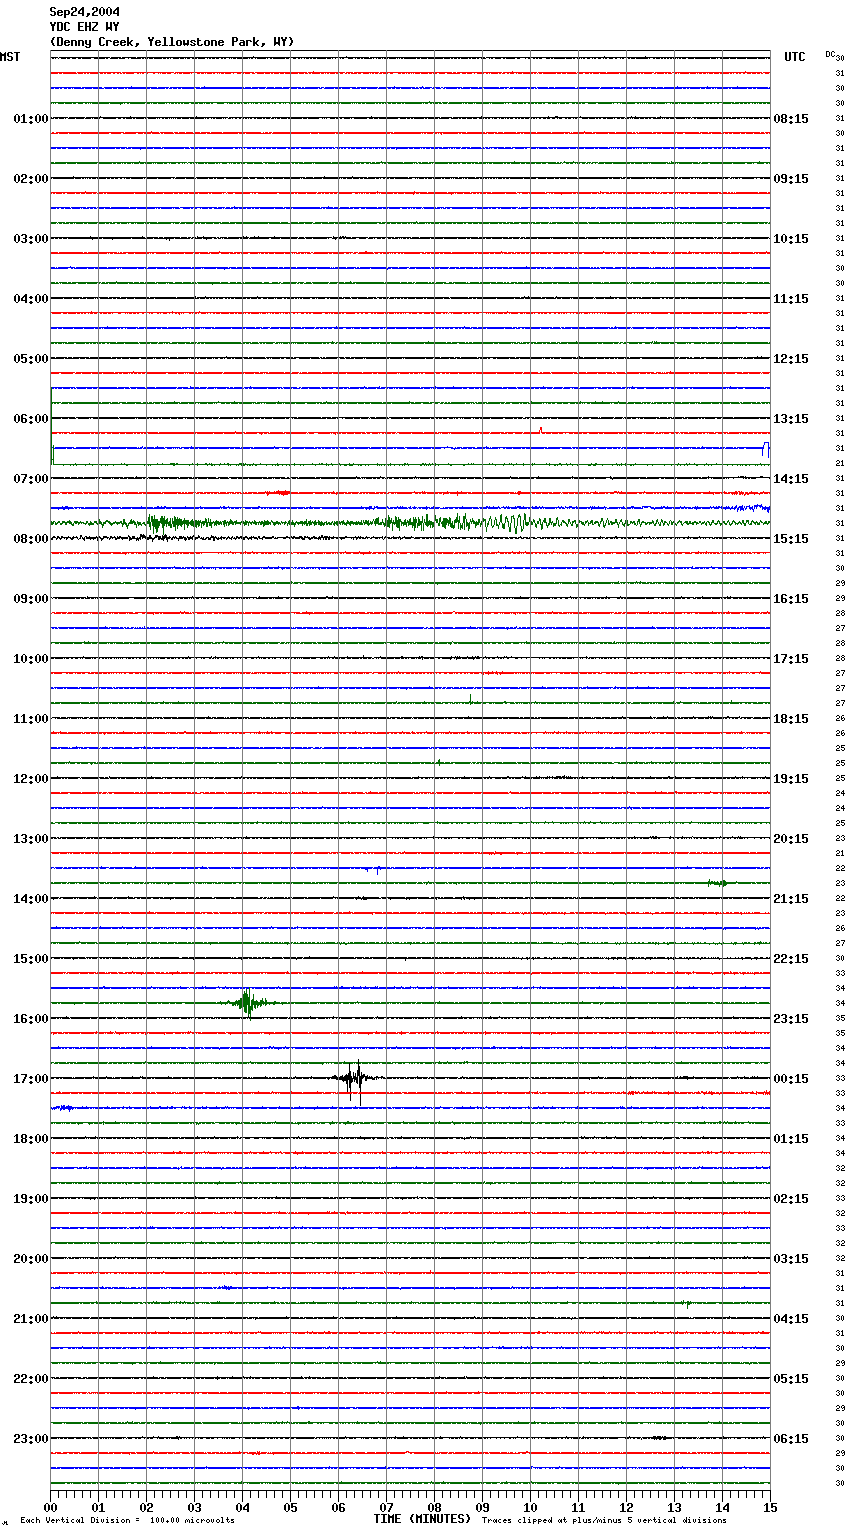Click the 04:15 UTC time label

(791, 1319)
